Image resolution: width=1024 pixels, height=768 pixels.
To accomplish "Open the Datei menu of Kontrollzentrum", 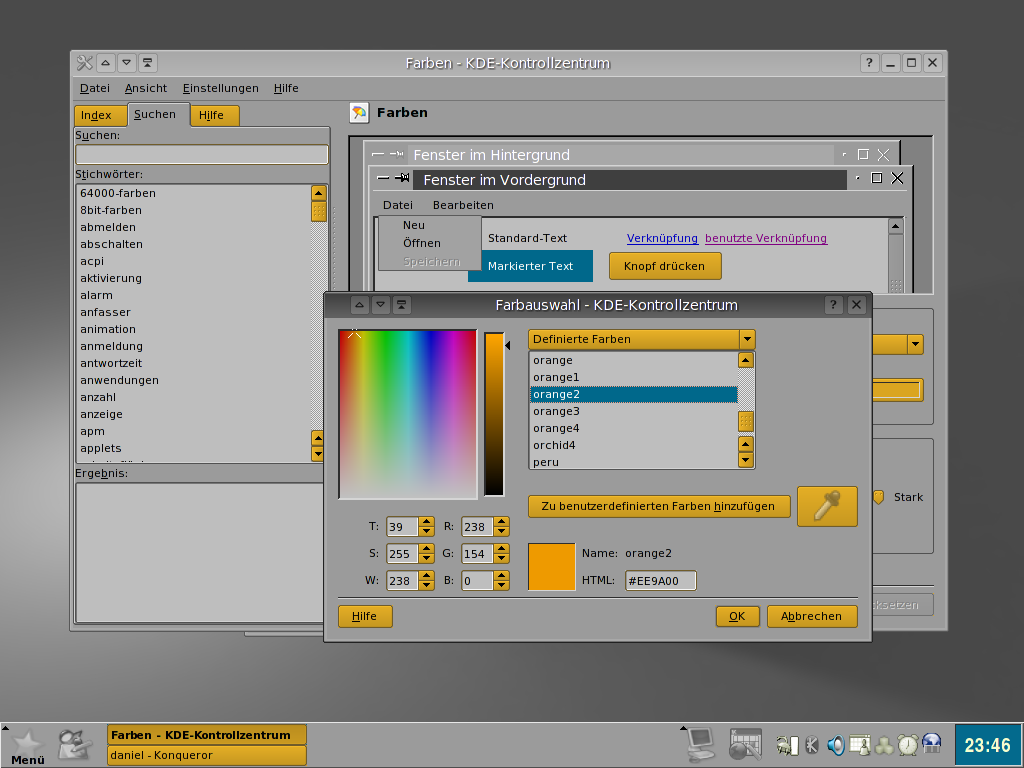I will point(95,88).
